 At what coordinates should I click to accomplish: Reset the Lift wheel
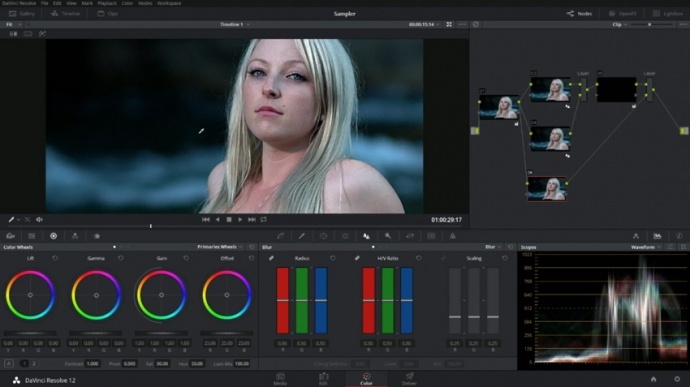coord(55,258)
